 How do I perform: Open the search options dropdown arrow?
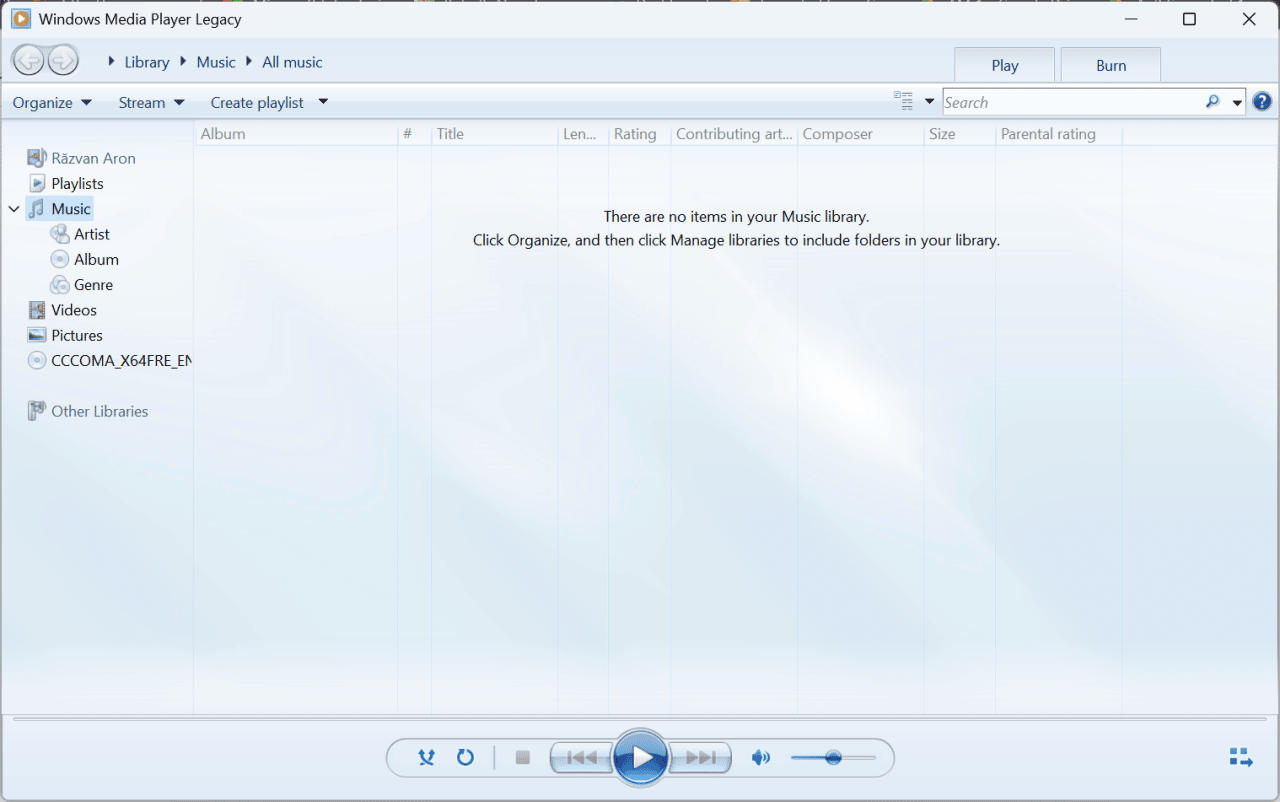[x=1237, y=102]
